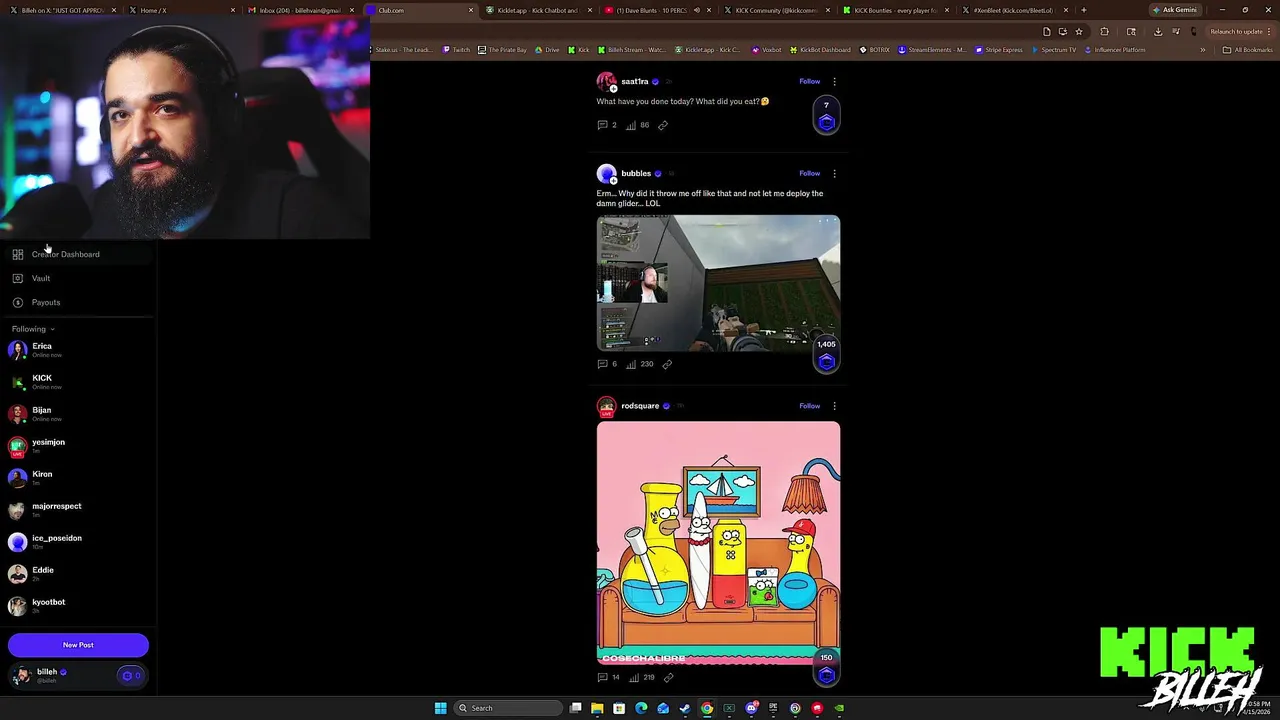The width and height of the screenshot is (1280, 720).
Task: Show more bookmarks with the overflow chevron
Action: [1203, 50]
